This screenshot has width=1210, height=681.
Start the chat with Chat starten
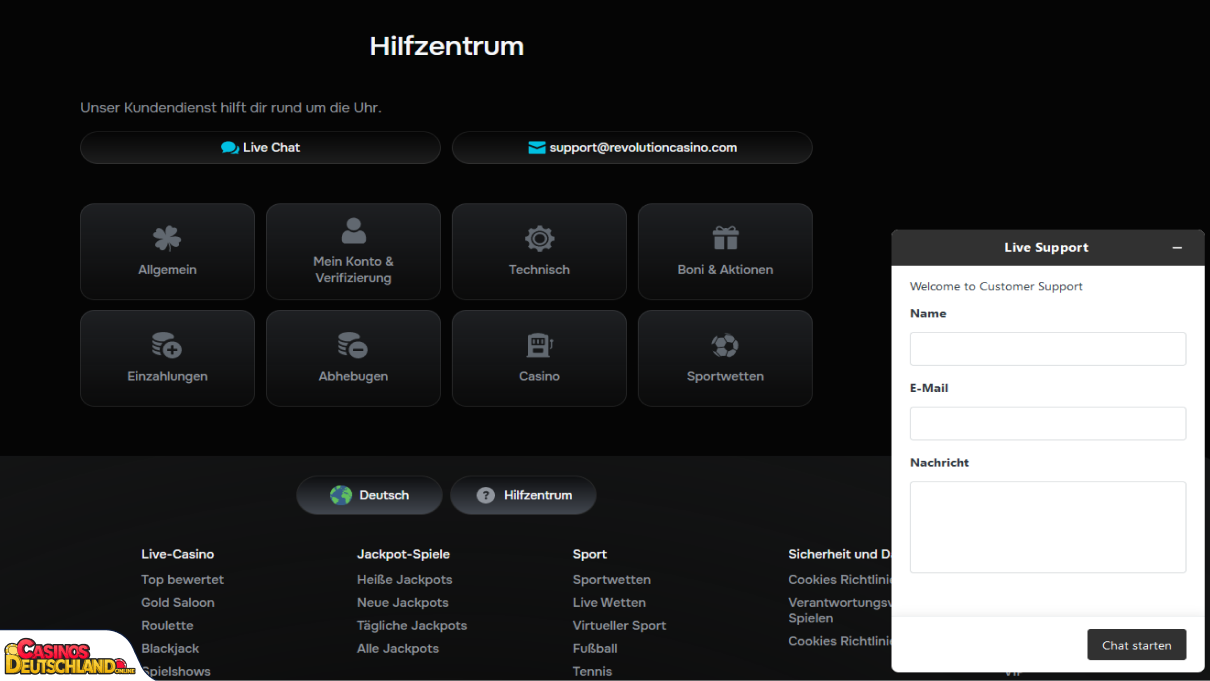coord(1137,645)
